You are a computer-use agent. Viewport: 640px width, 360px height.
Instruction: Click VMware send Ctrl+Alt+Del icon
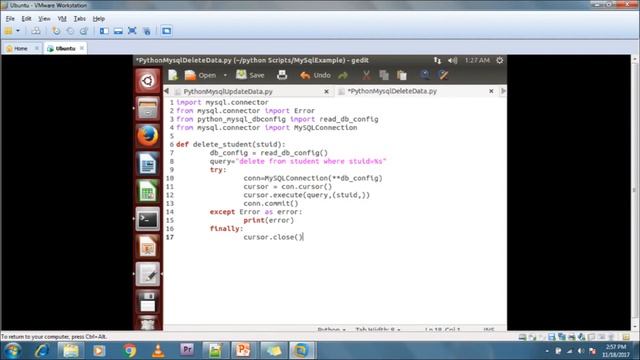pos(36,31)
